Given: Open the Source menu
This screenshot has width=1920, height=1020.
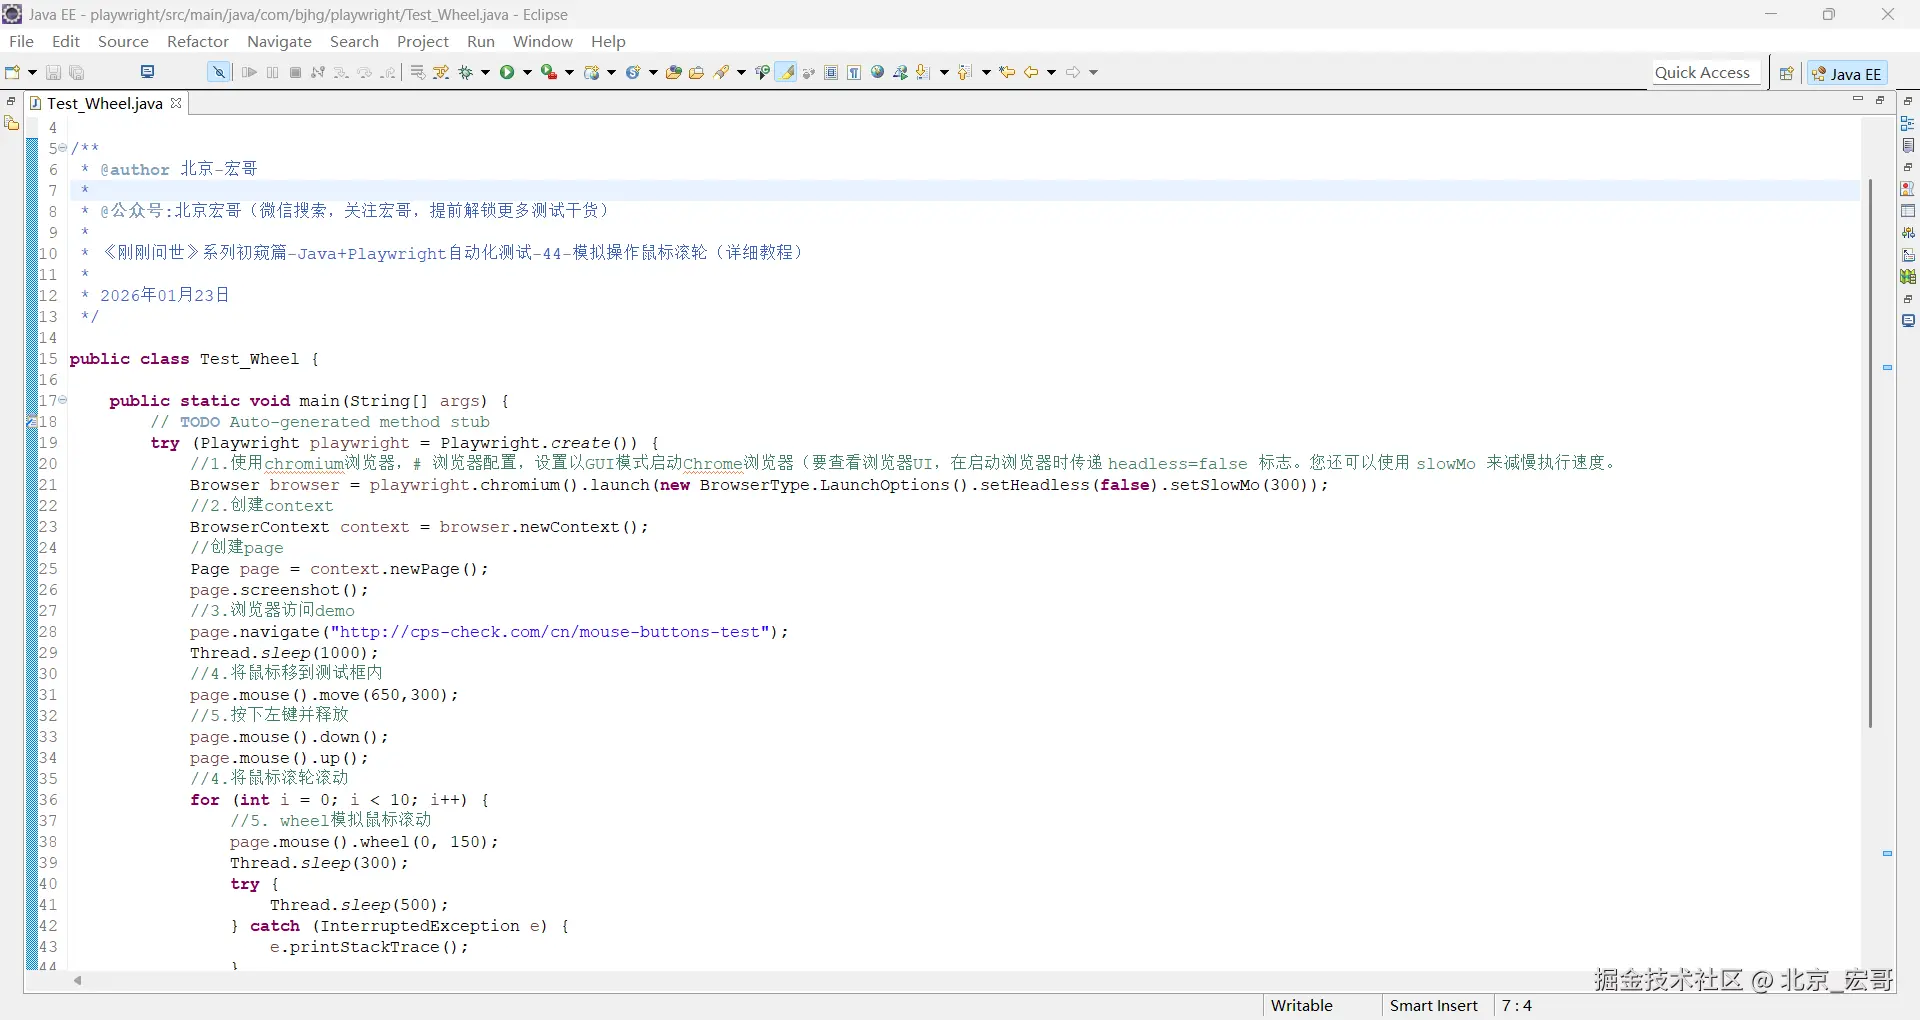Looking at the screenshot, I should [x=123, y=41].
